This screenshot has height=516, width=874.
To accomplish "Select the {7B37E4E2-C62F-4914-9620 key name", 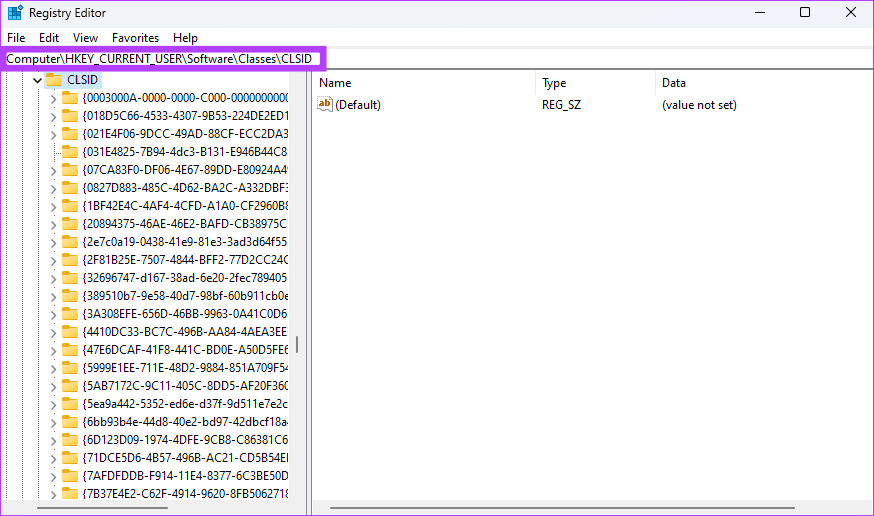I will [185, 493].
